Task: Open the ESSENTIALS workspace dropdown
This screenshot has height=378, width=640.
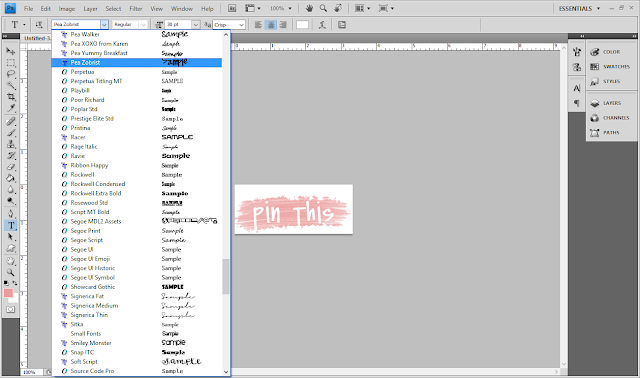Action: (x=579, y=8)
